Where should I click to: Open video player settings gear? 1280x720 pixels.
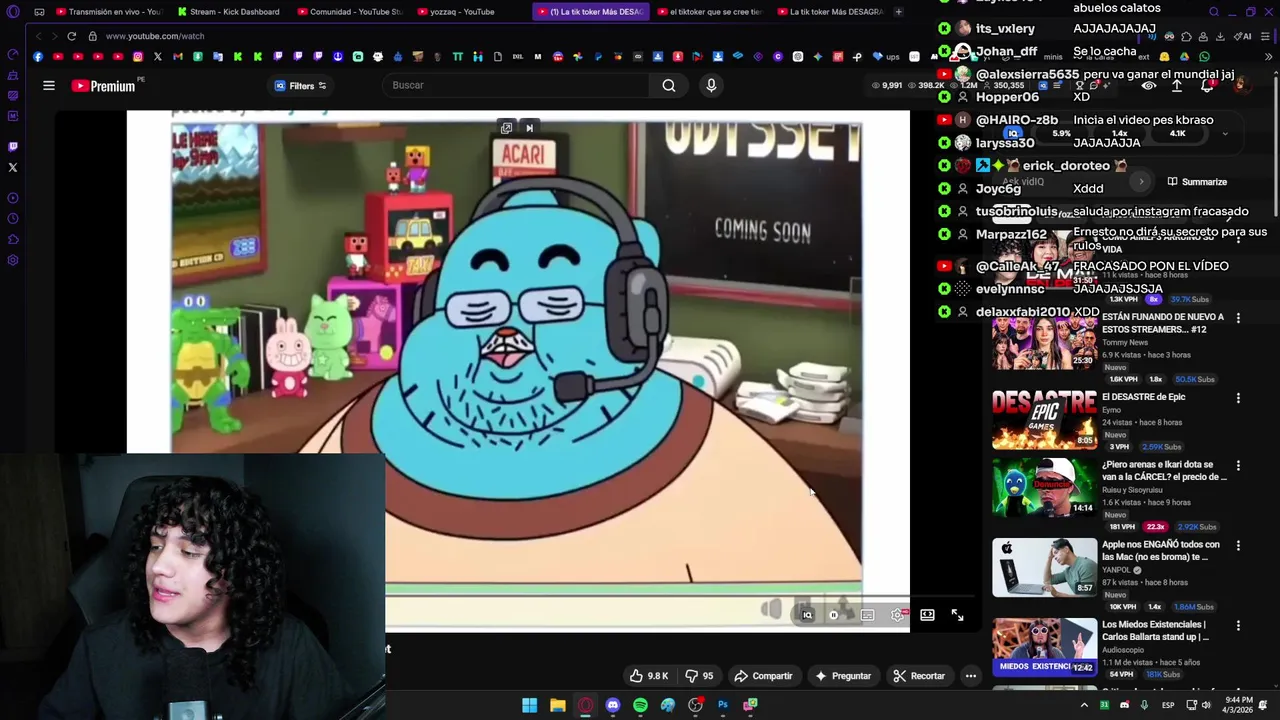pyautogui.click(x=898, y=615)
